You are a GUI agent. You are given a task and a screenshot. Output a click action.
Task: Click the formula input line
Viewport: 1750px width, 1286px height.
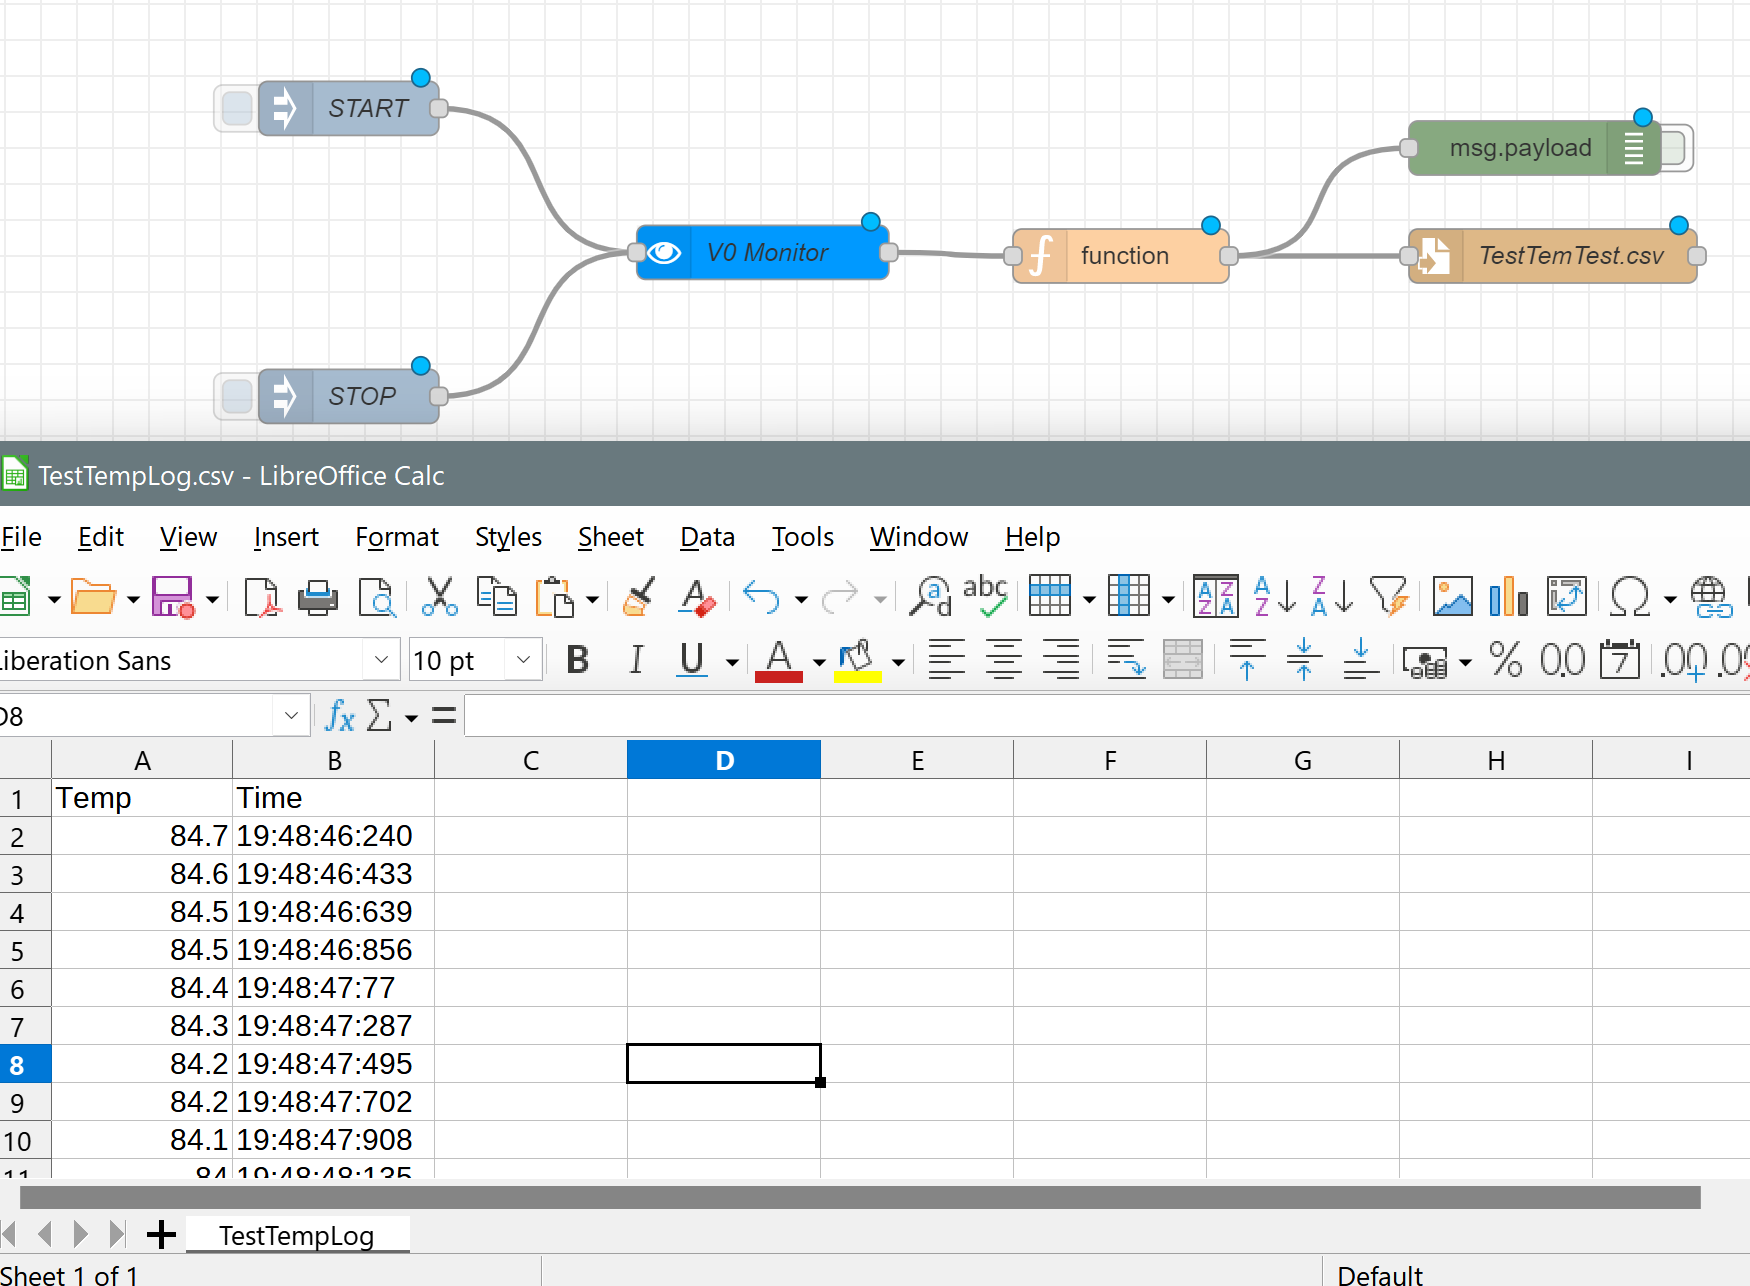[x=1107, y=716]
